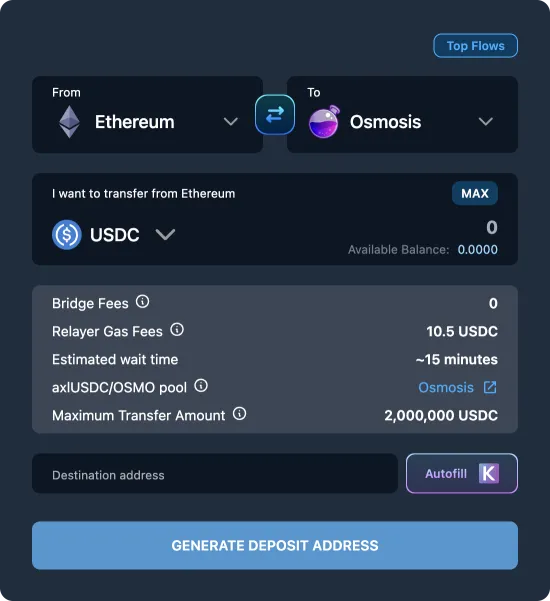
Task: Click the Ethereum diamond logo icon
Action: tap(69, 122)
